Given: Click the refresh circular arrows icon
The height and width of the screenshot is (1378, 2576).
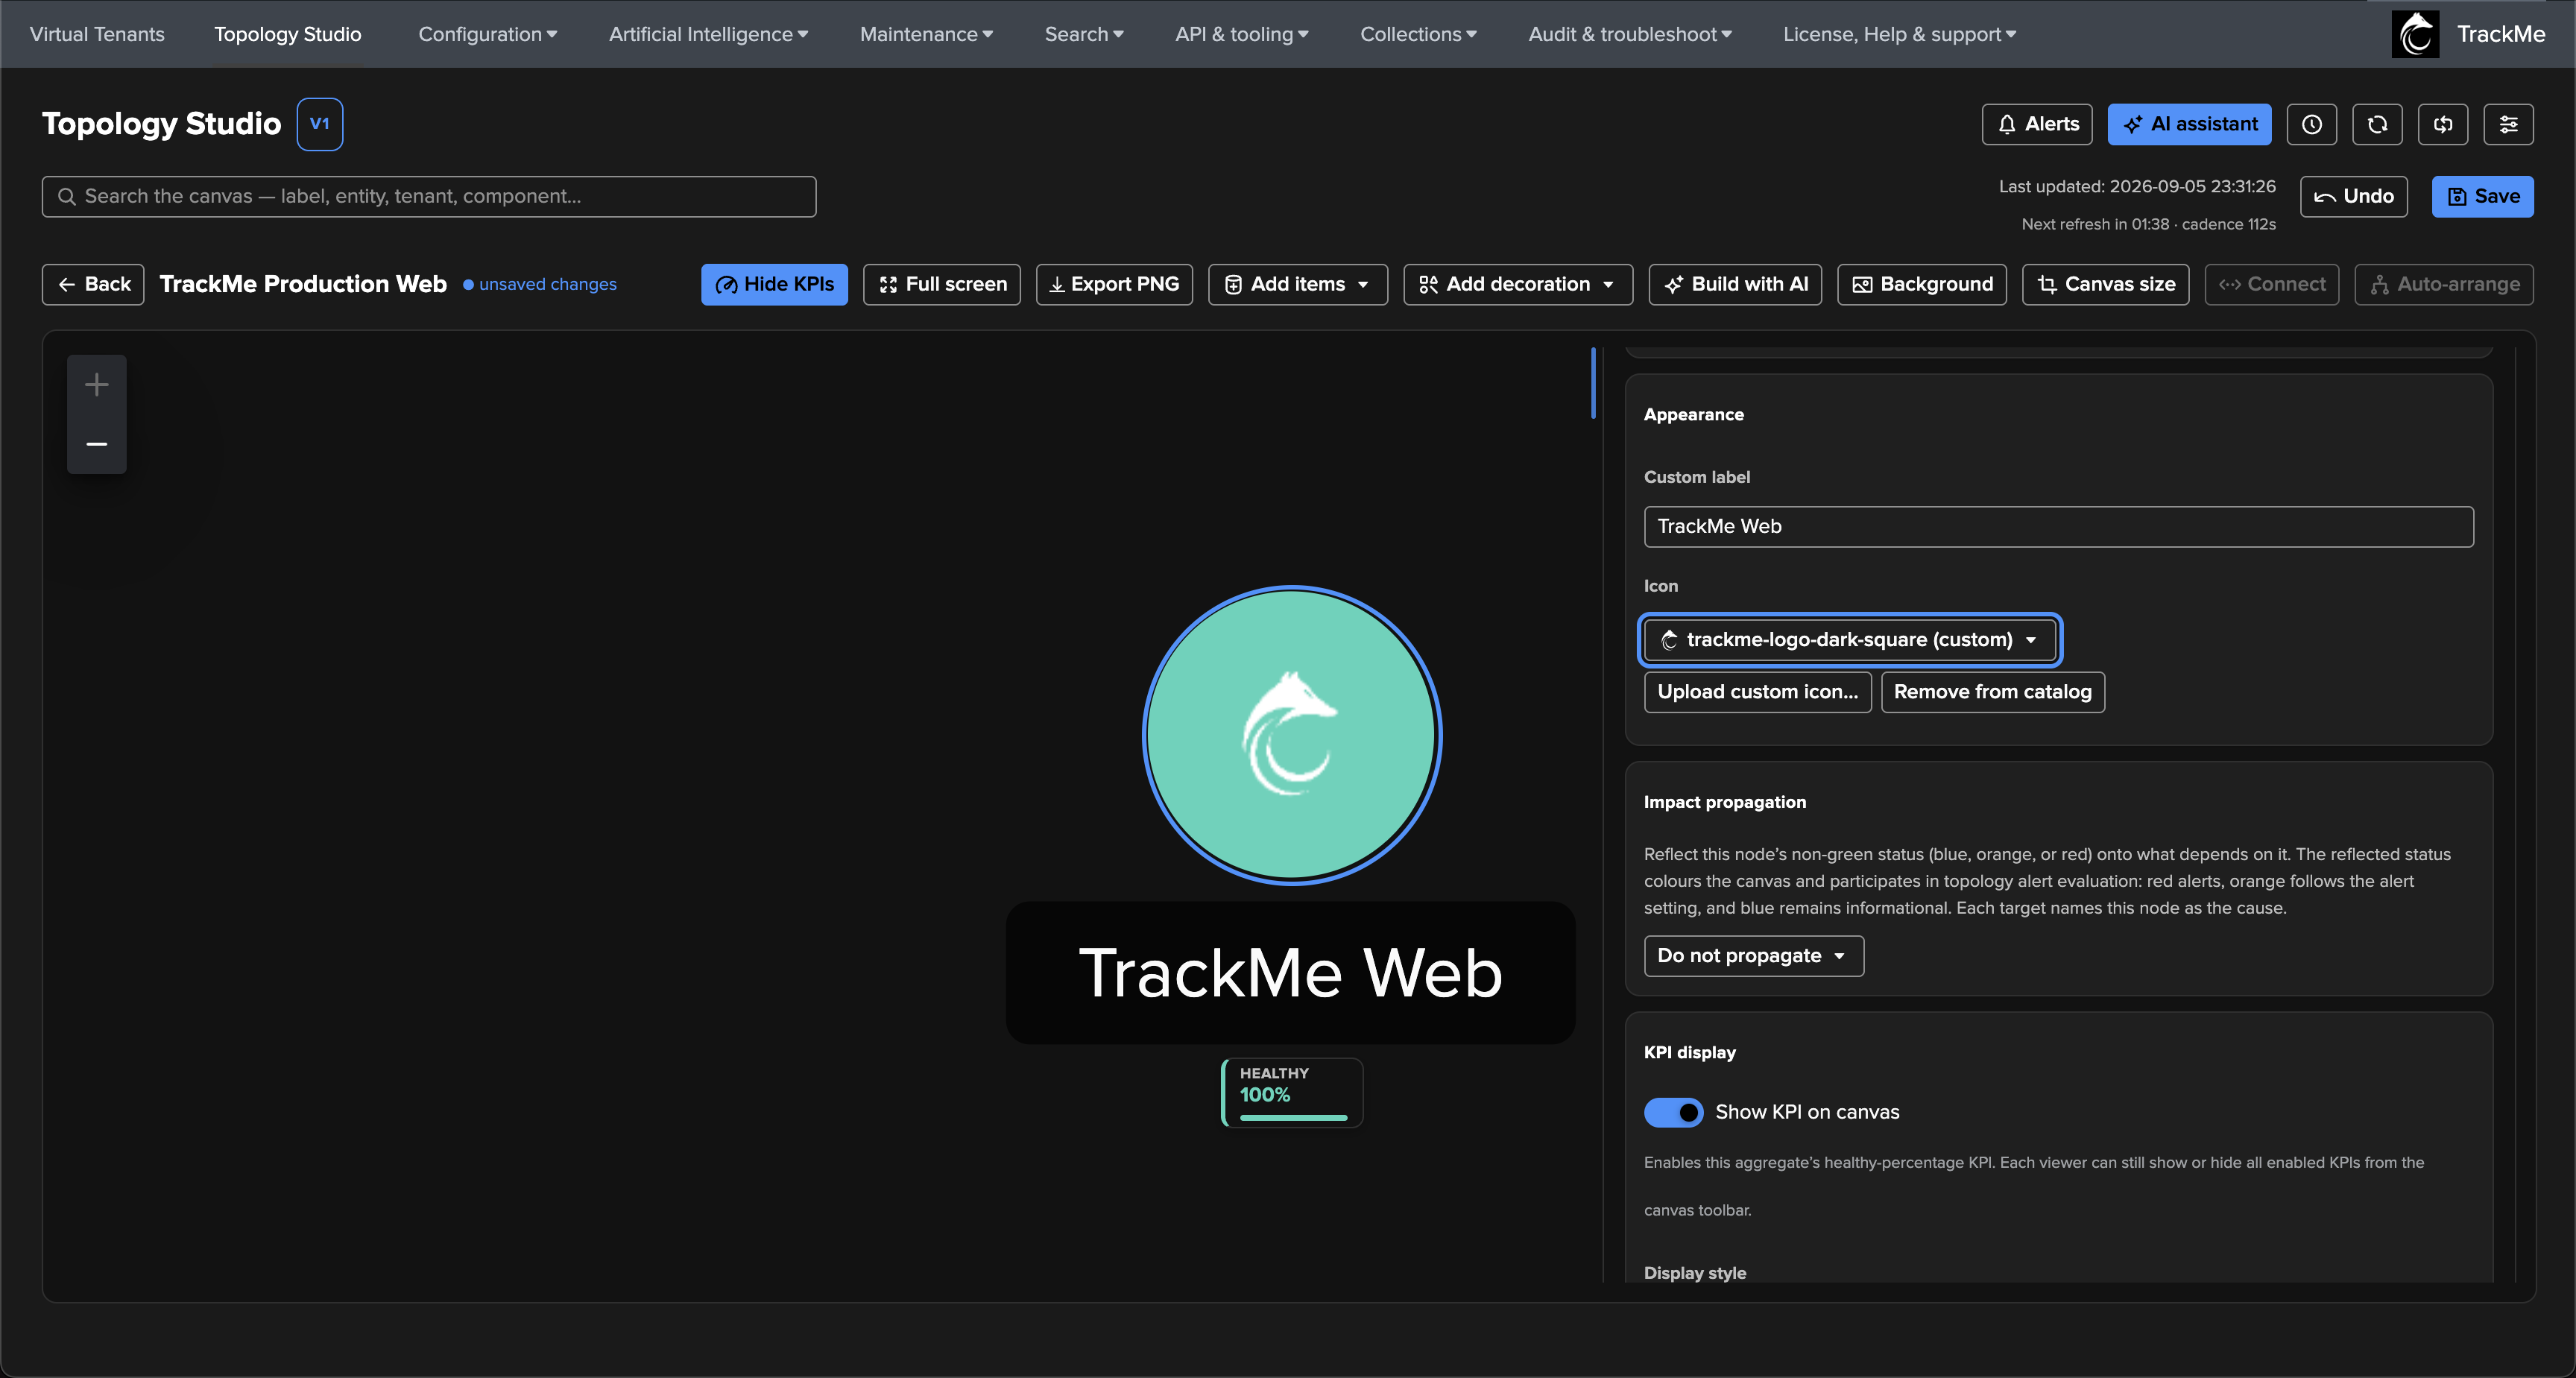Looking at the screenshot, I should pyautogui.click(x=2377, y=124).
